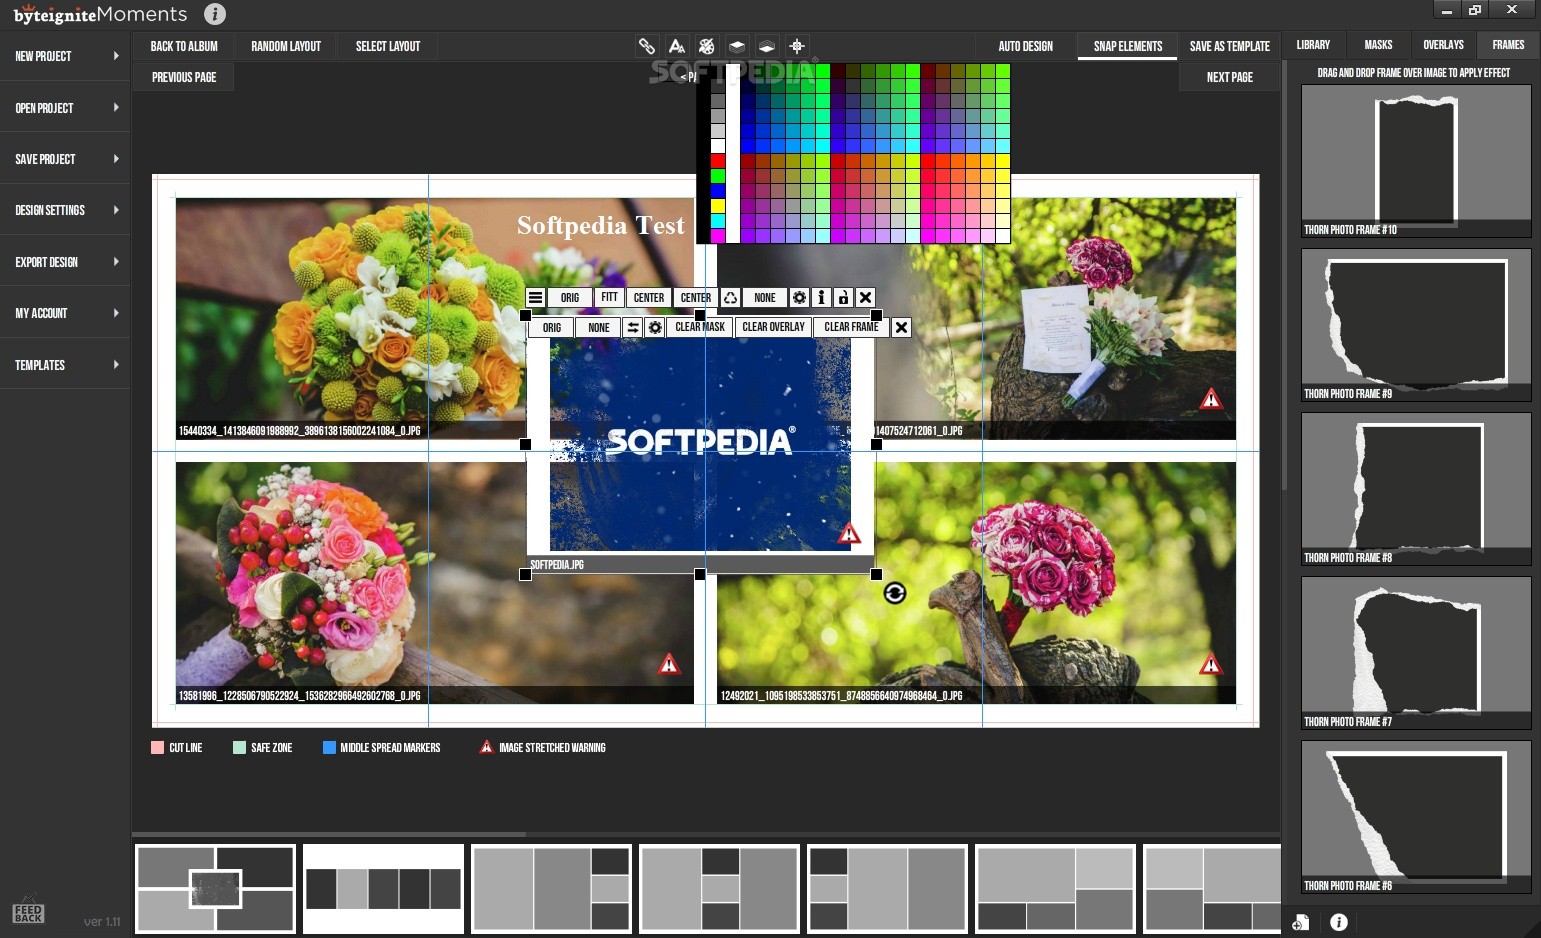Select layout thumbnail with centered overlapping photo
The height and width of the screenshot is (938, 1541).
215,889
